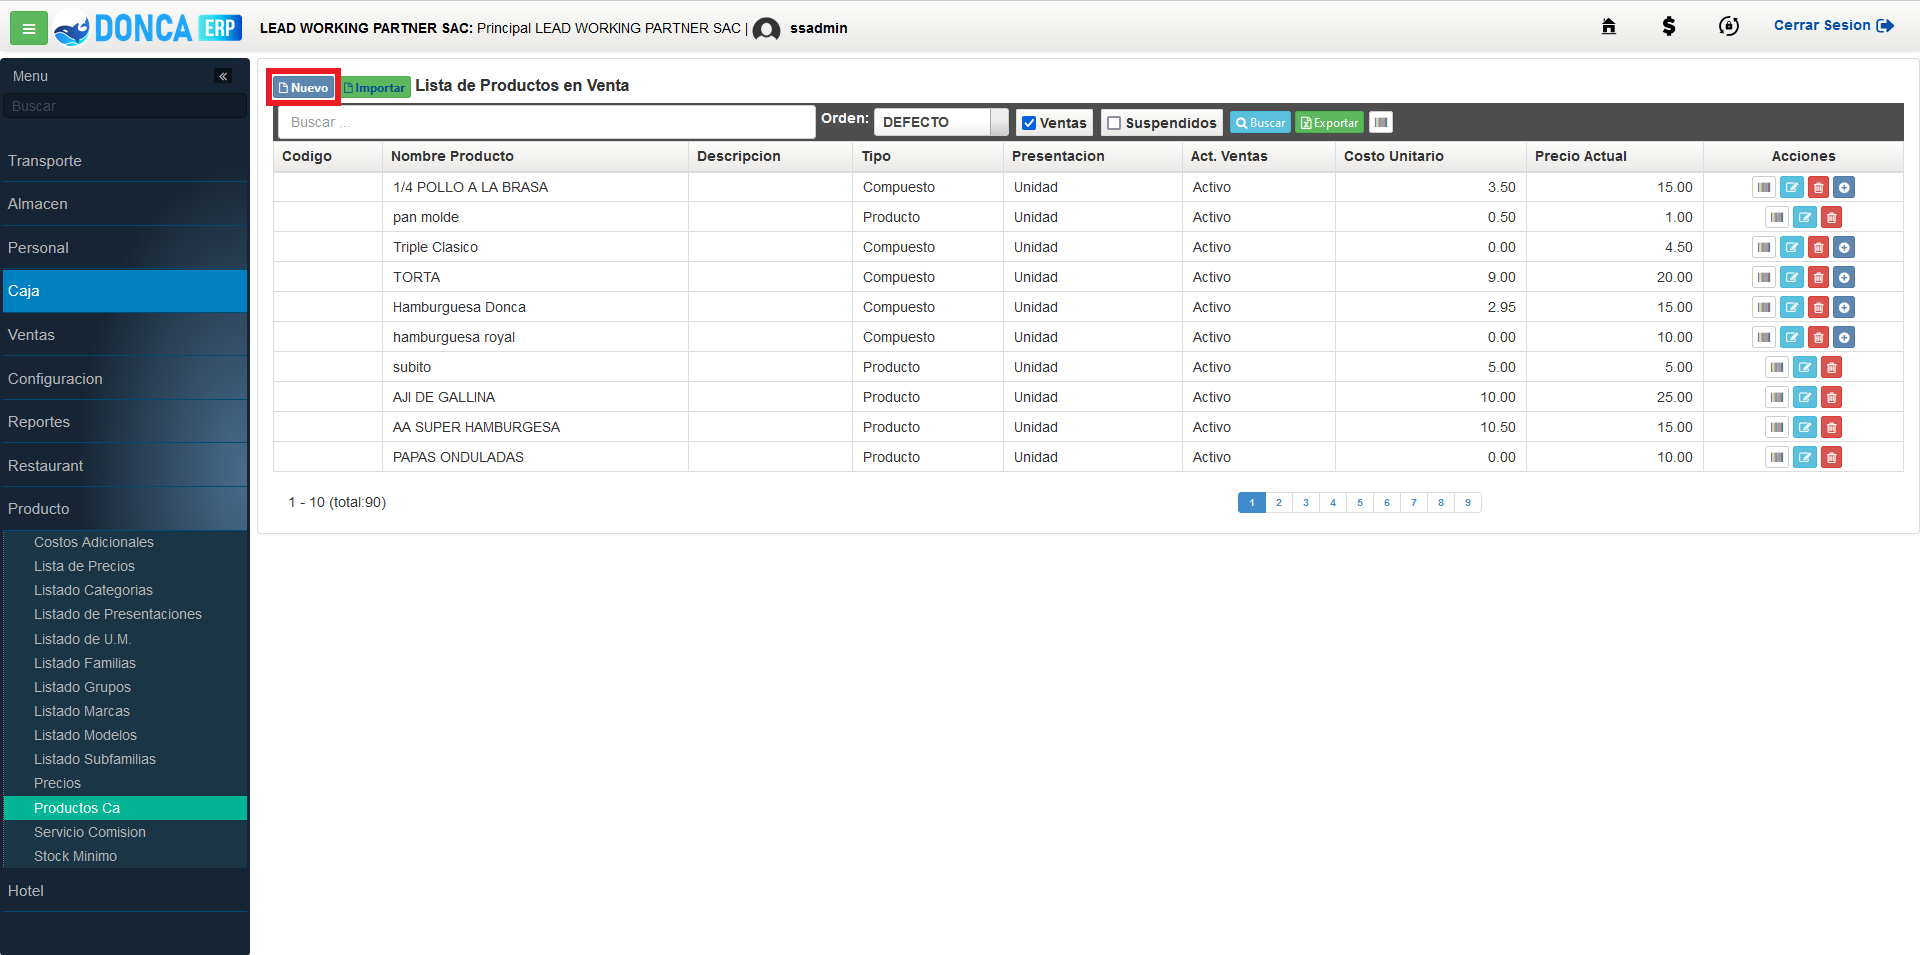Open Listado de Presentaciones item
Screen dimensions: 1920x955
click(118, 614)
